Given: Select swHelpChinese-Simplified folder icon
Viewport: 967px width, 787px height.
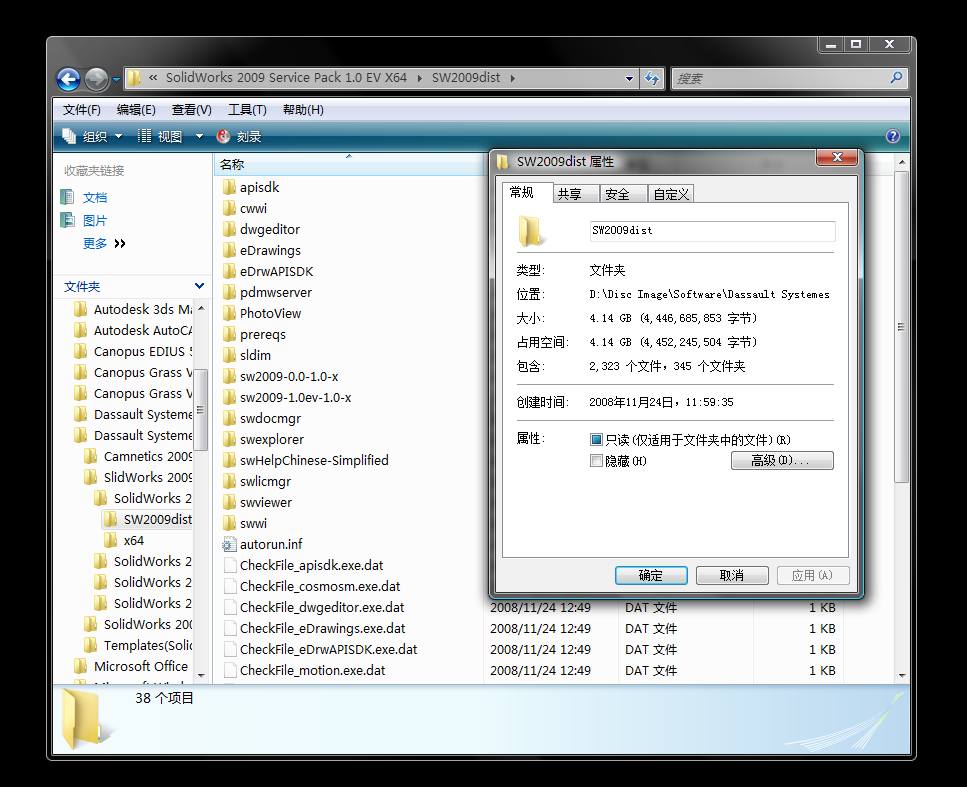Looking at the screenshot, I should pyautogui.click(x=229, y=459).
